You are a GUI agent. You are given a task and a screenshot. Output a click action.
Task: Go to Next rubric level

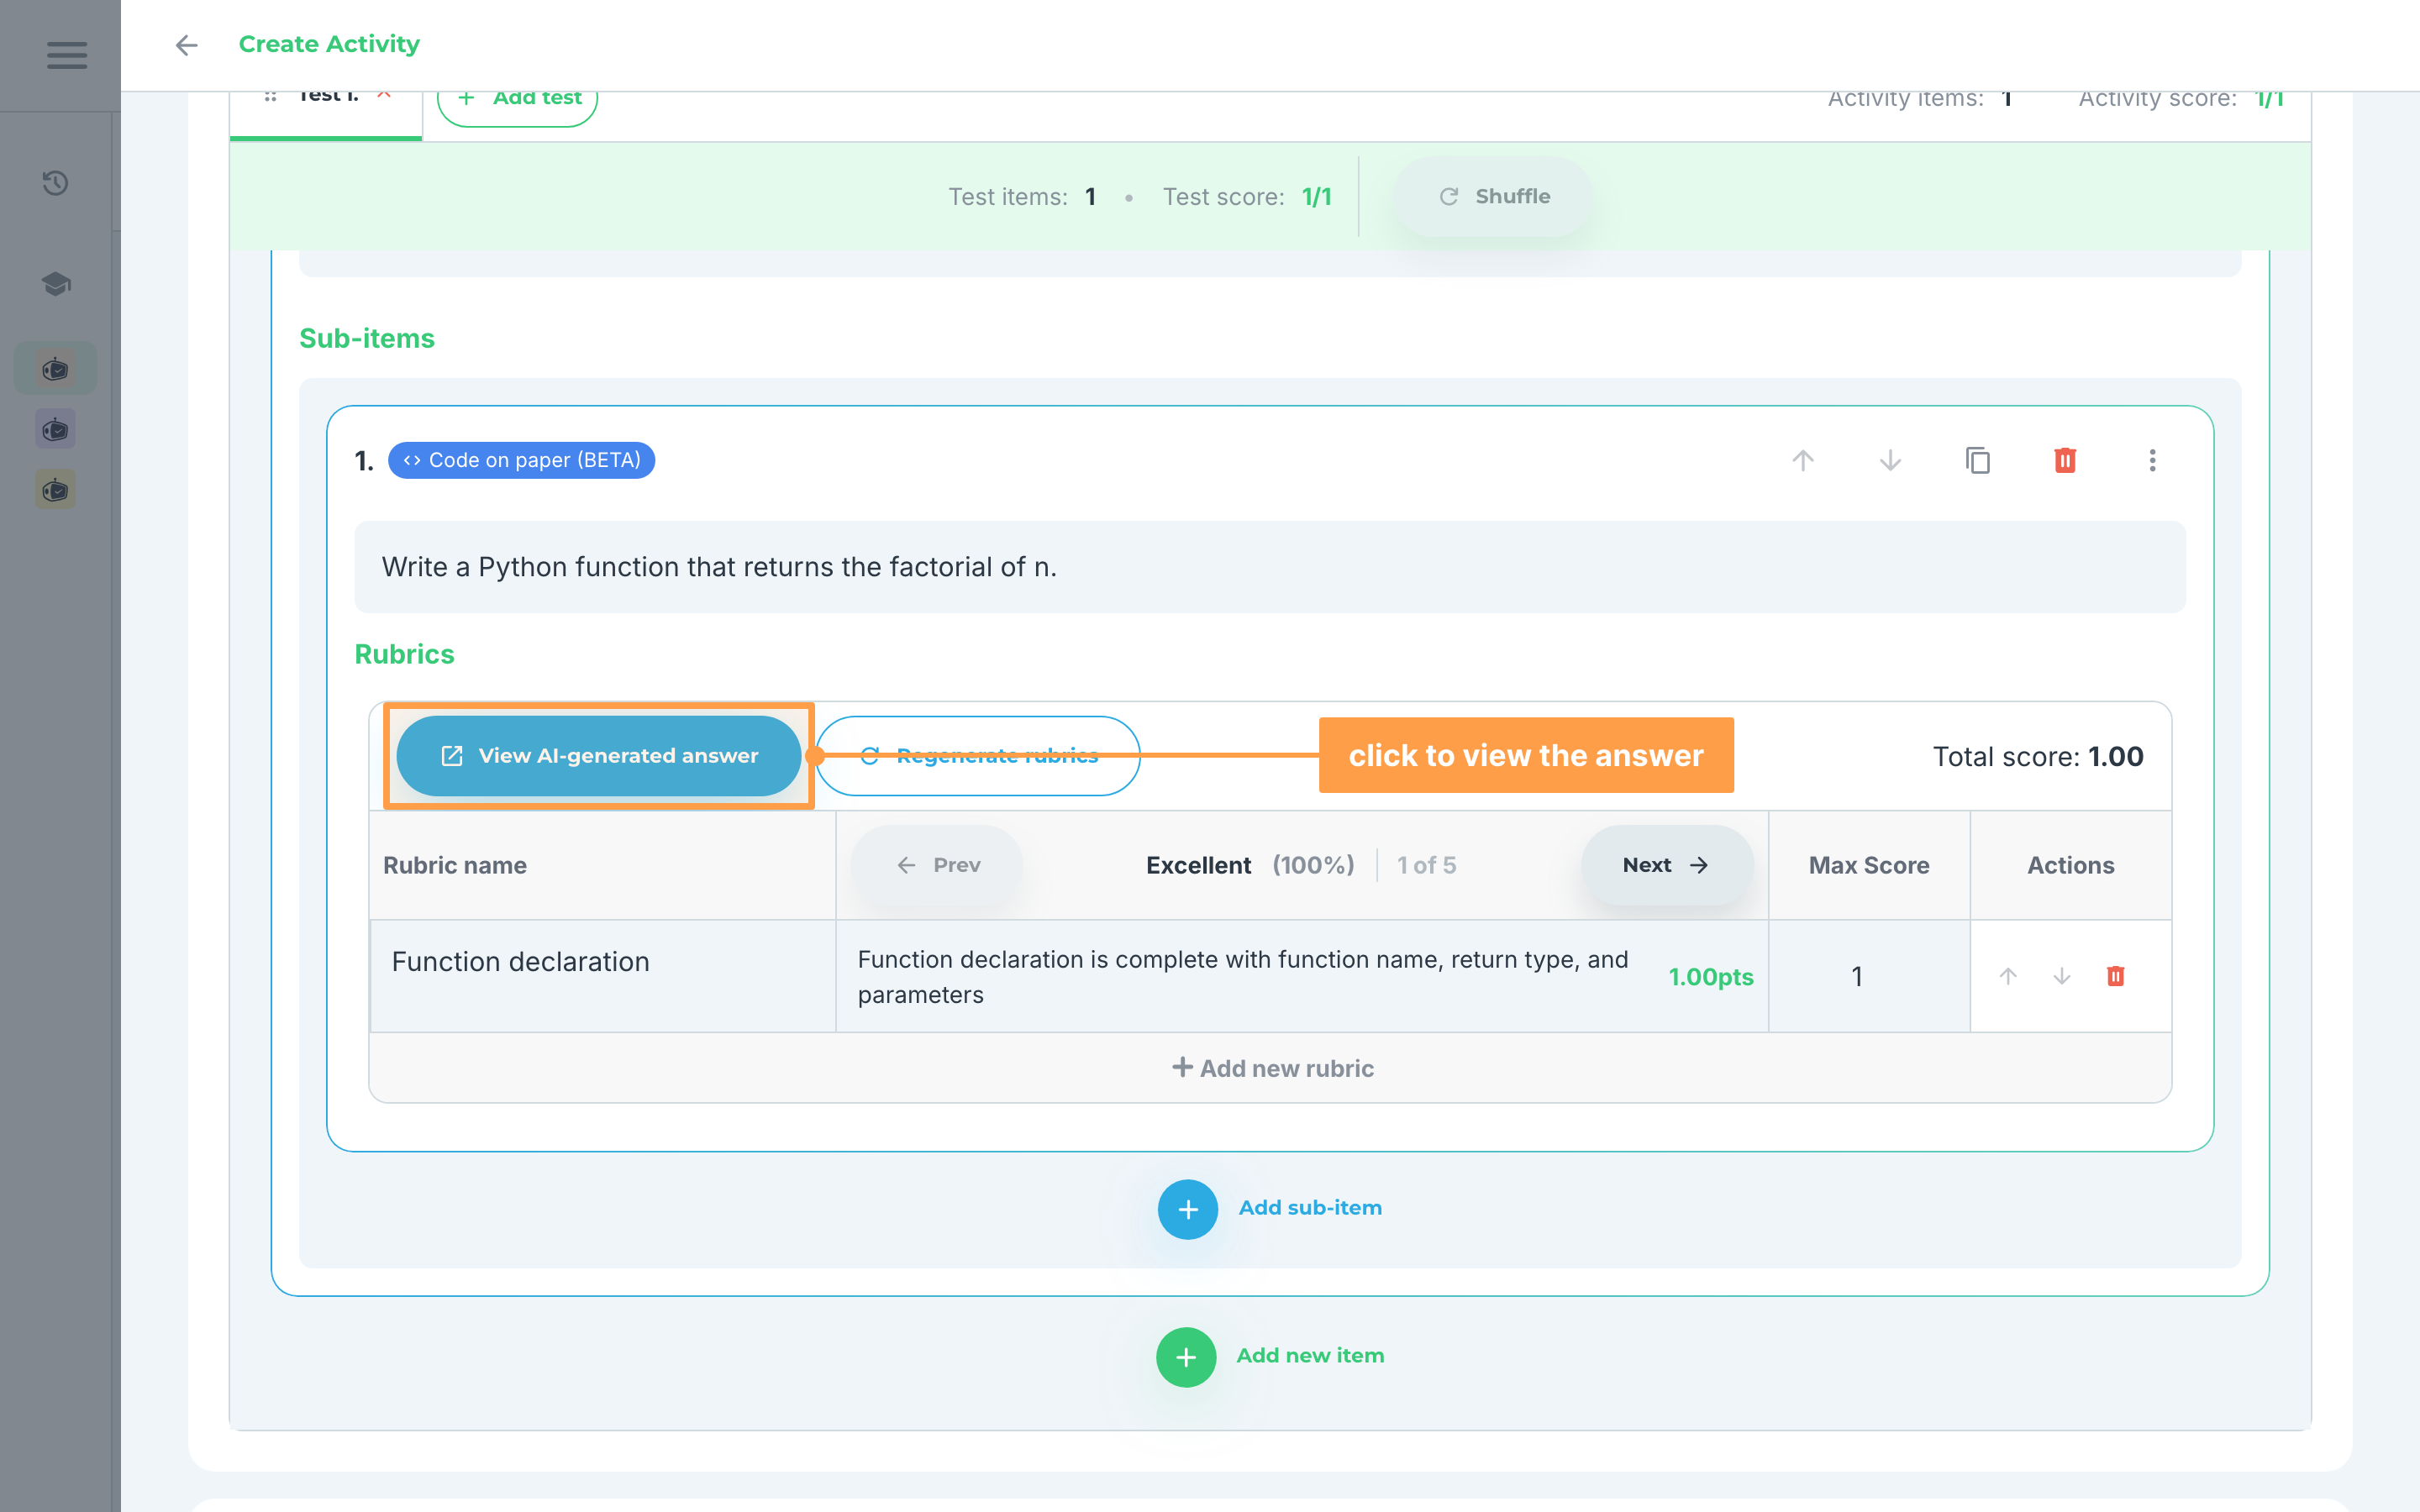[1666, 865]
